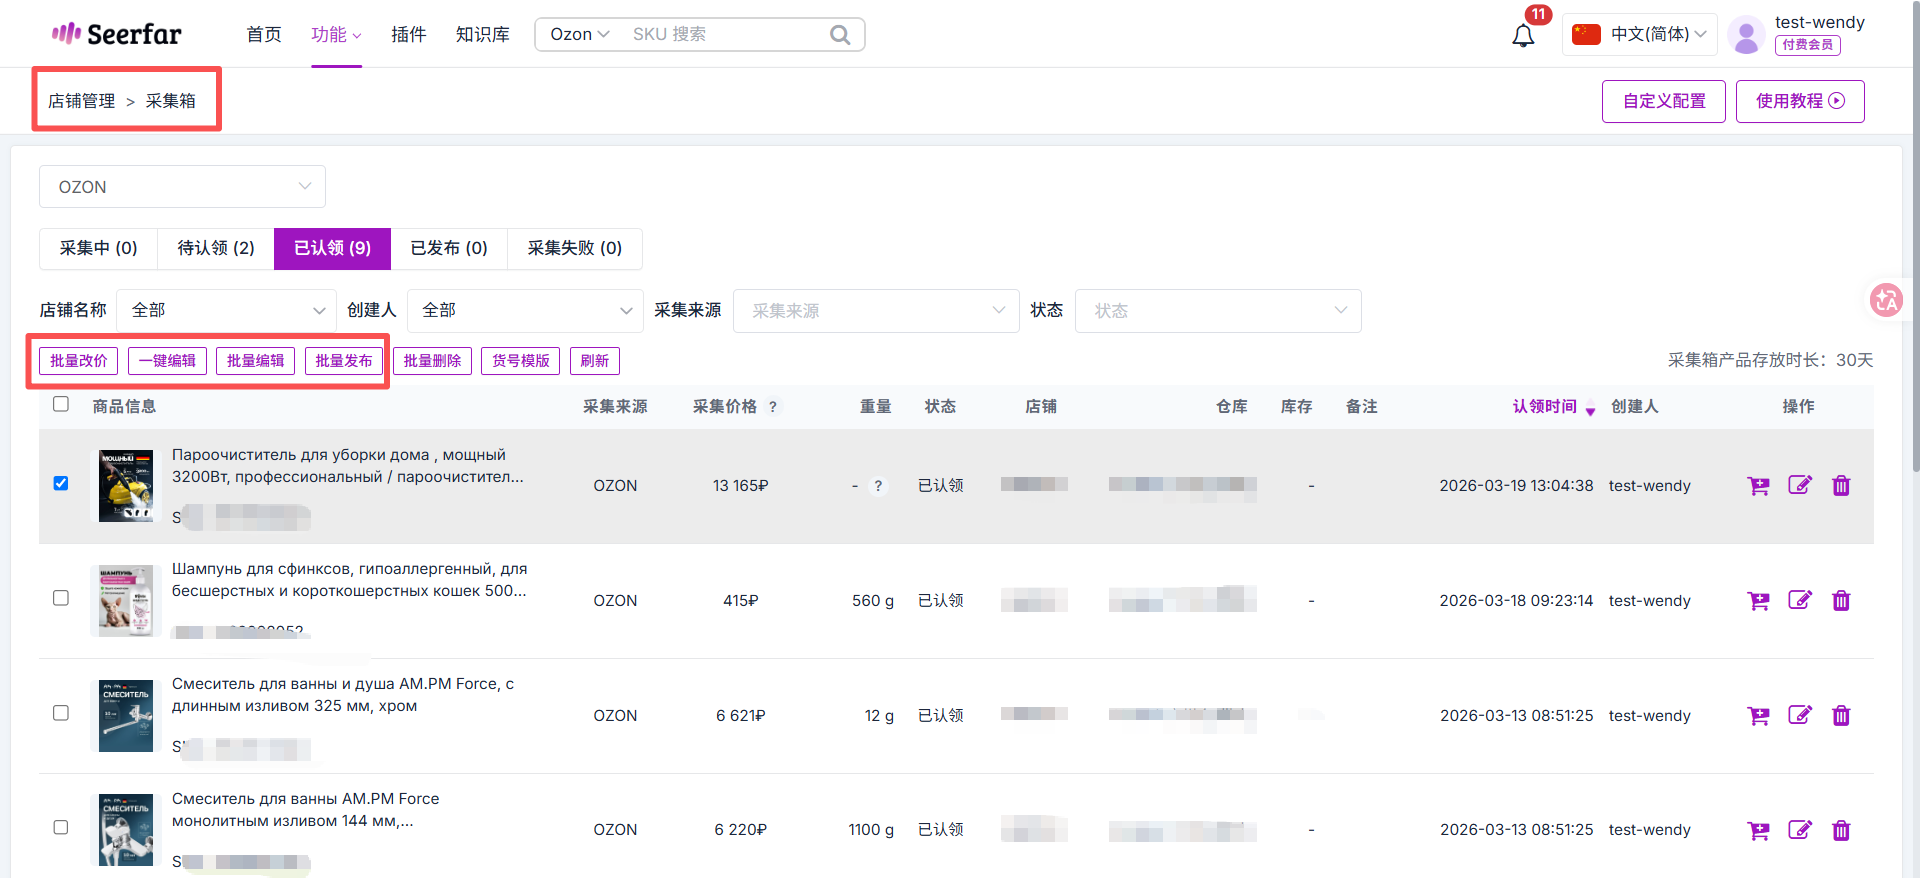Tick the sphynx shampoo product checkbox

pyautogui.click(x=61, y=598)
